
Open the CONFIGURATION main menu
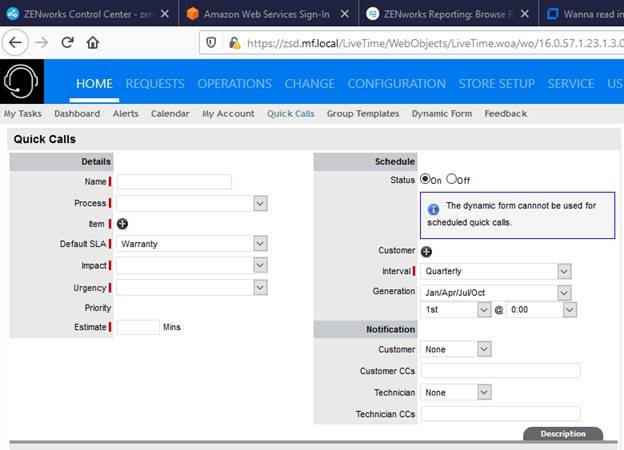point(396,84)
